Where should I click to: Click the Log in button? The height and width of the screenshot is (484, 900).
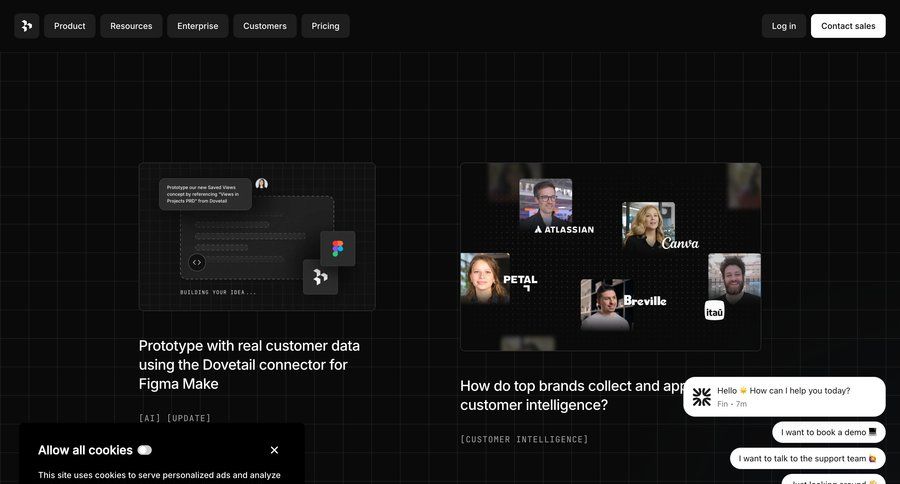[x=784, y=26]
